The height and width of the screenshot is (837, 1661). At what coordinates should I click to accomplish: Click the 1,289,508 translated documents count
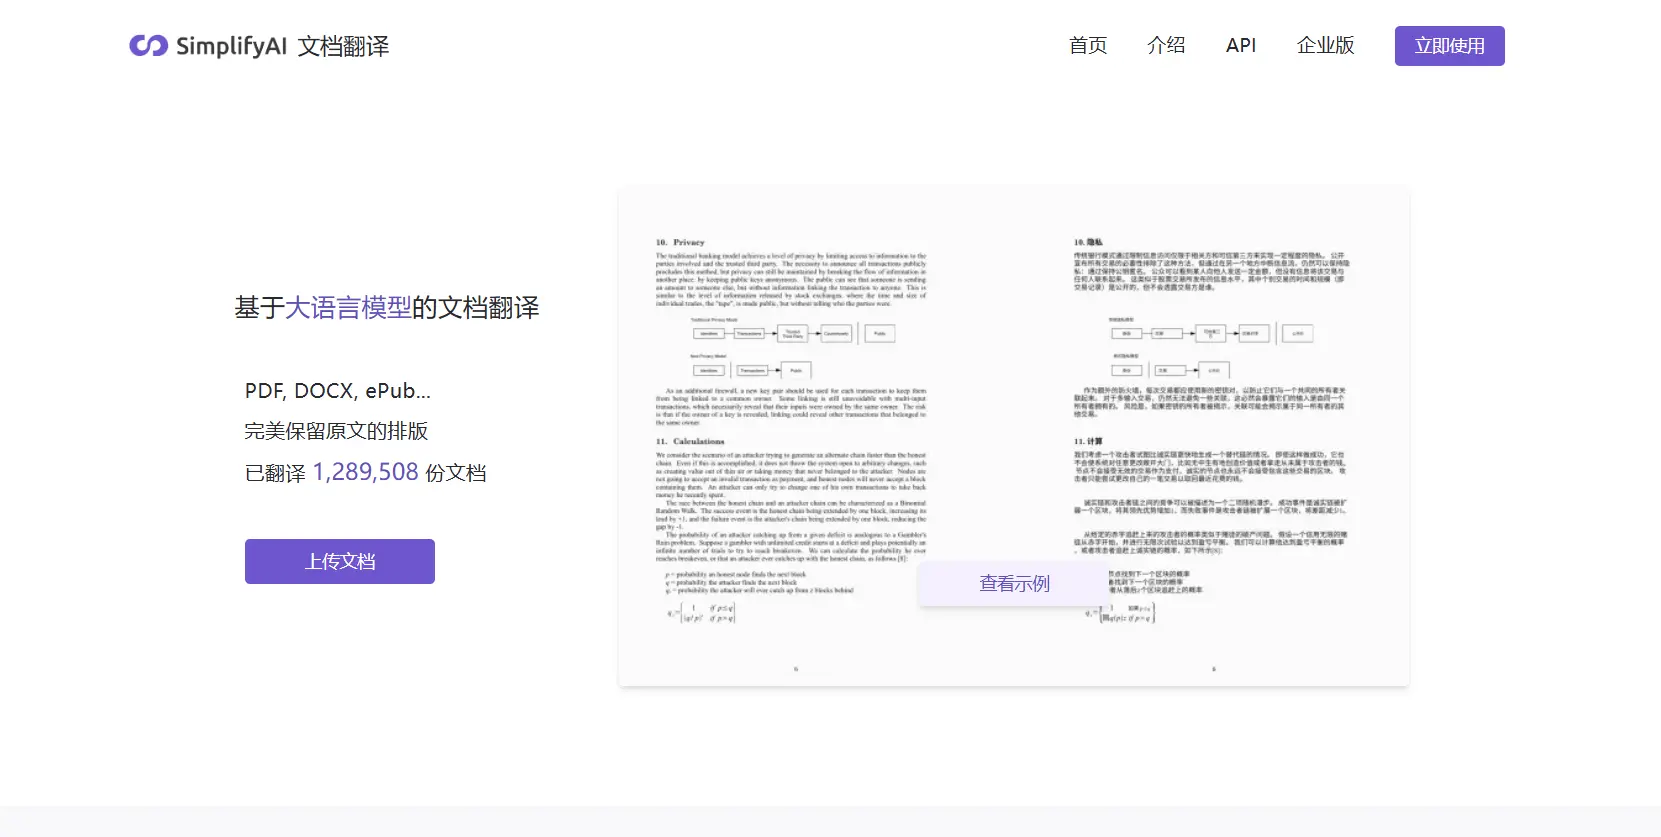(x=365, y=472)
